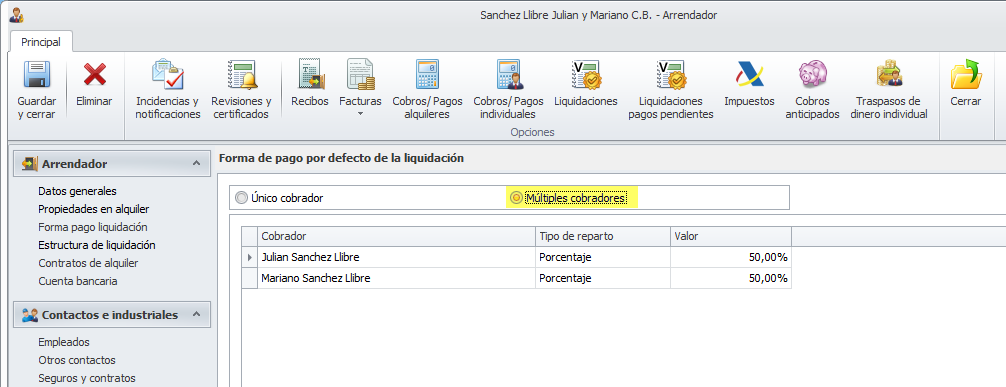Open Seguros y contratos
The height and width of the screenshot is (387, 1006).
[x=87, y=378]
